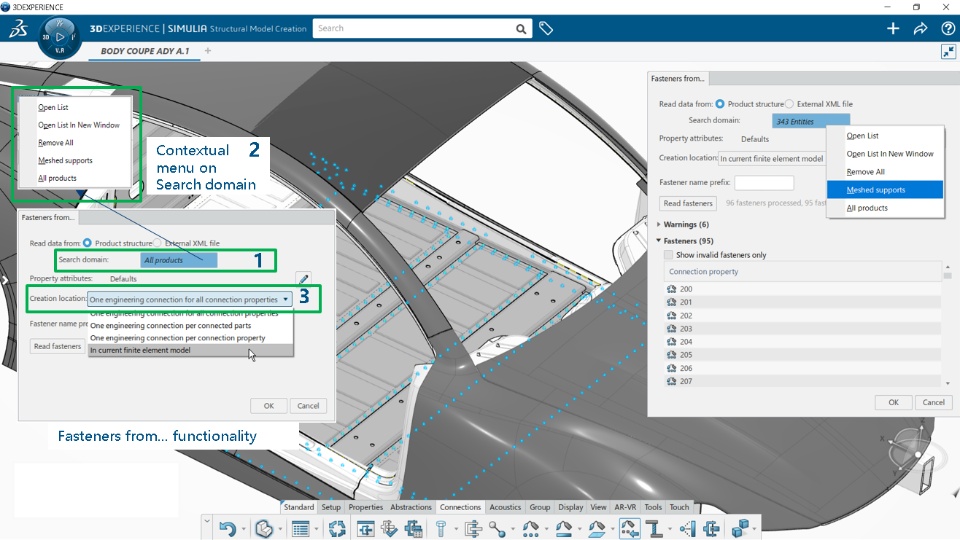Click the Update cycle arrows icon
This screenshot has height=540, width=960.
coord(337,528)
